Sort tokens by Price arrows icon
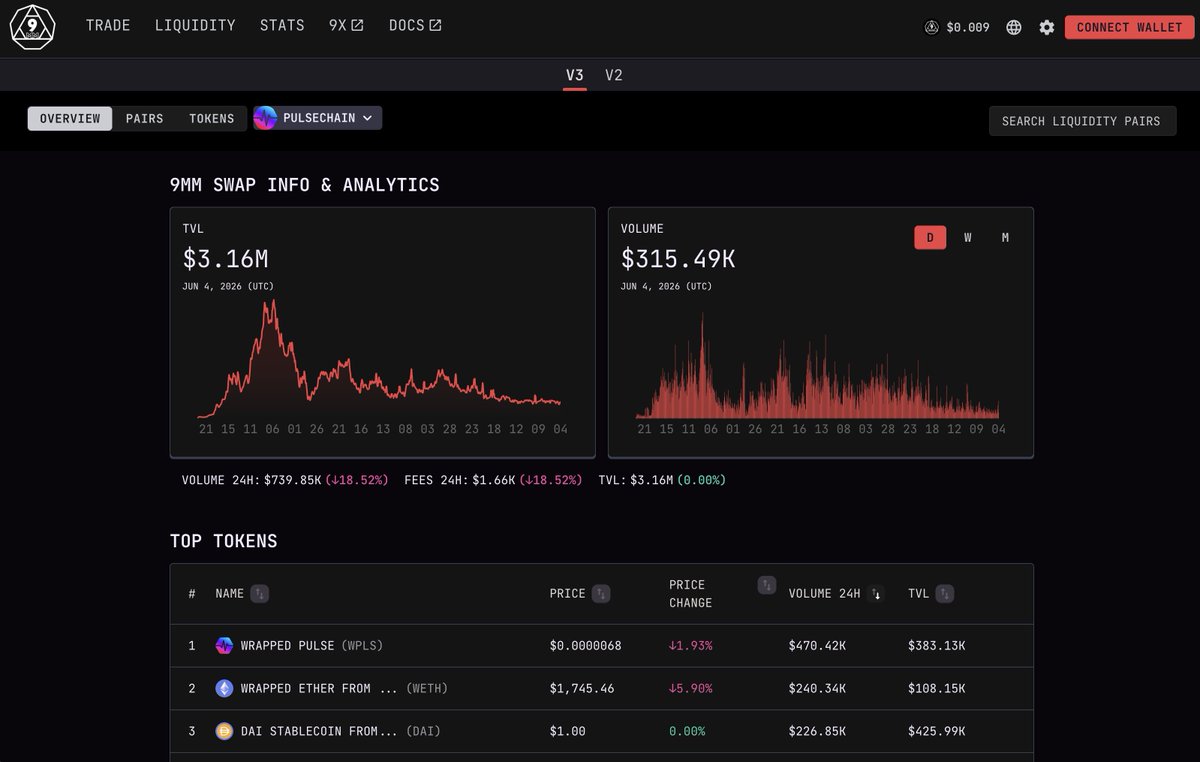Viewport: 1200px width, 762px height. pyautogui.click(x=601, y=593)
